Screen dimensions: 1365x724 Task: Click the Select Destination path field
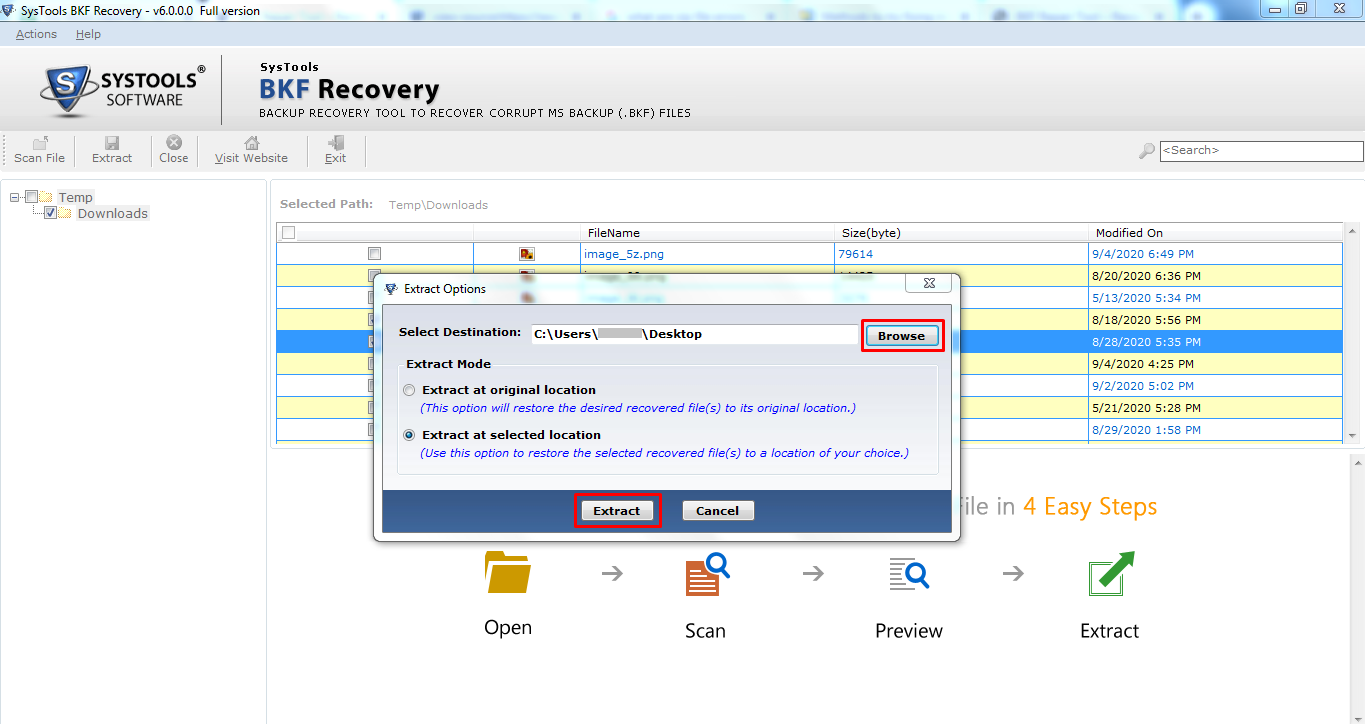(693, 334)
